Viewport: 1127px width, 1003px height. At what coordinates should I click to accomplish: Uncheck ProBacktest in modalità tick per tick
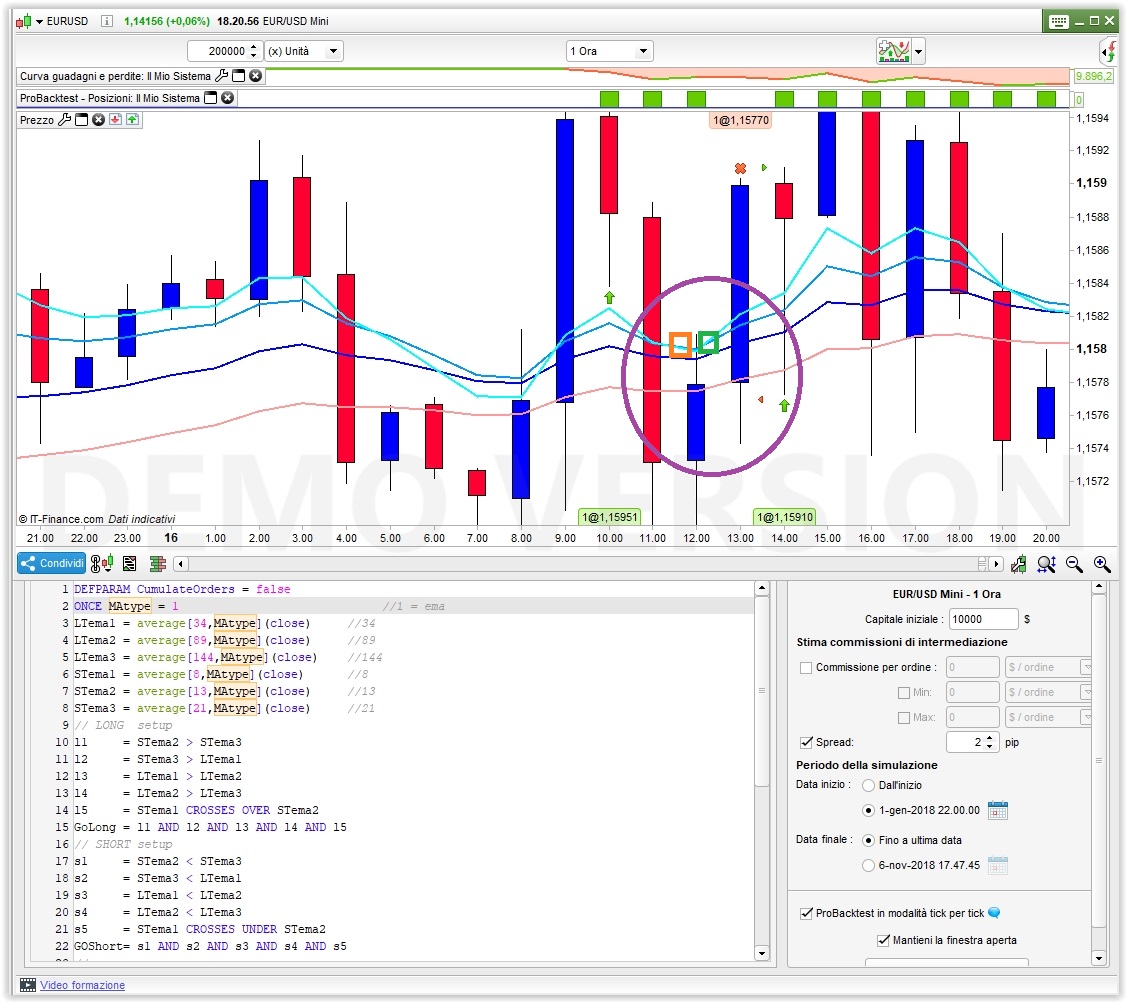click(806, 913)
